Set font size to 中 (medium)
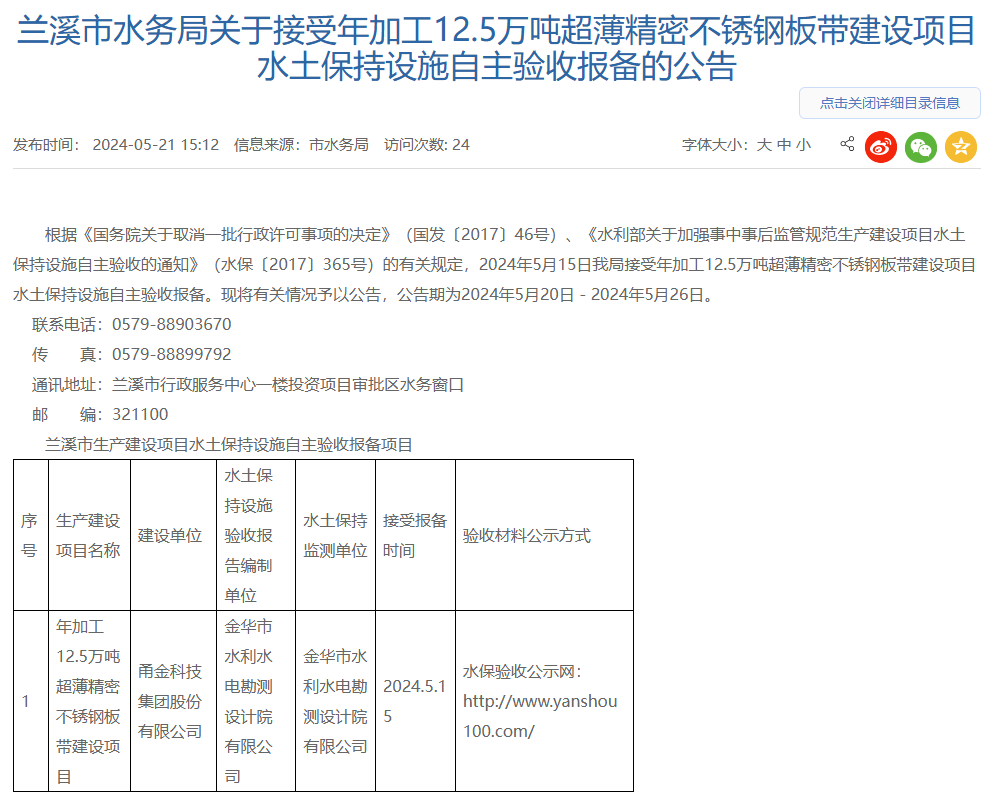The image size is (1001, 801). pos(784,145)
